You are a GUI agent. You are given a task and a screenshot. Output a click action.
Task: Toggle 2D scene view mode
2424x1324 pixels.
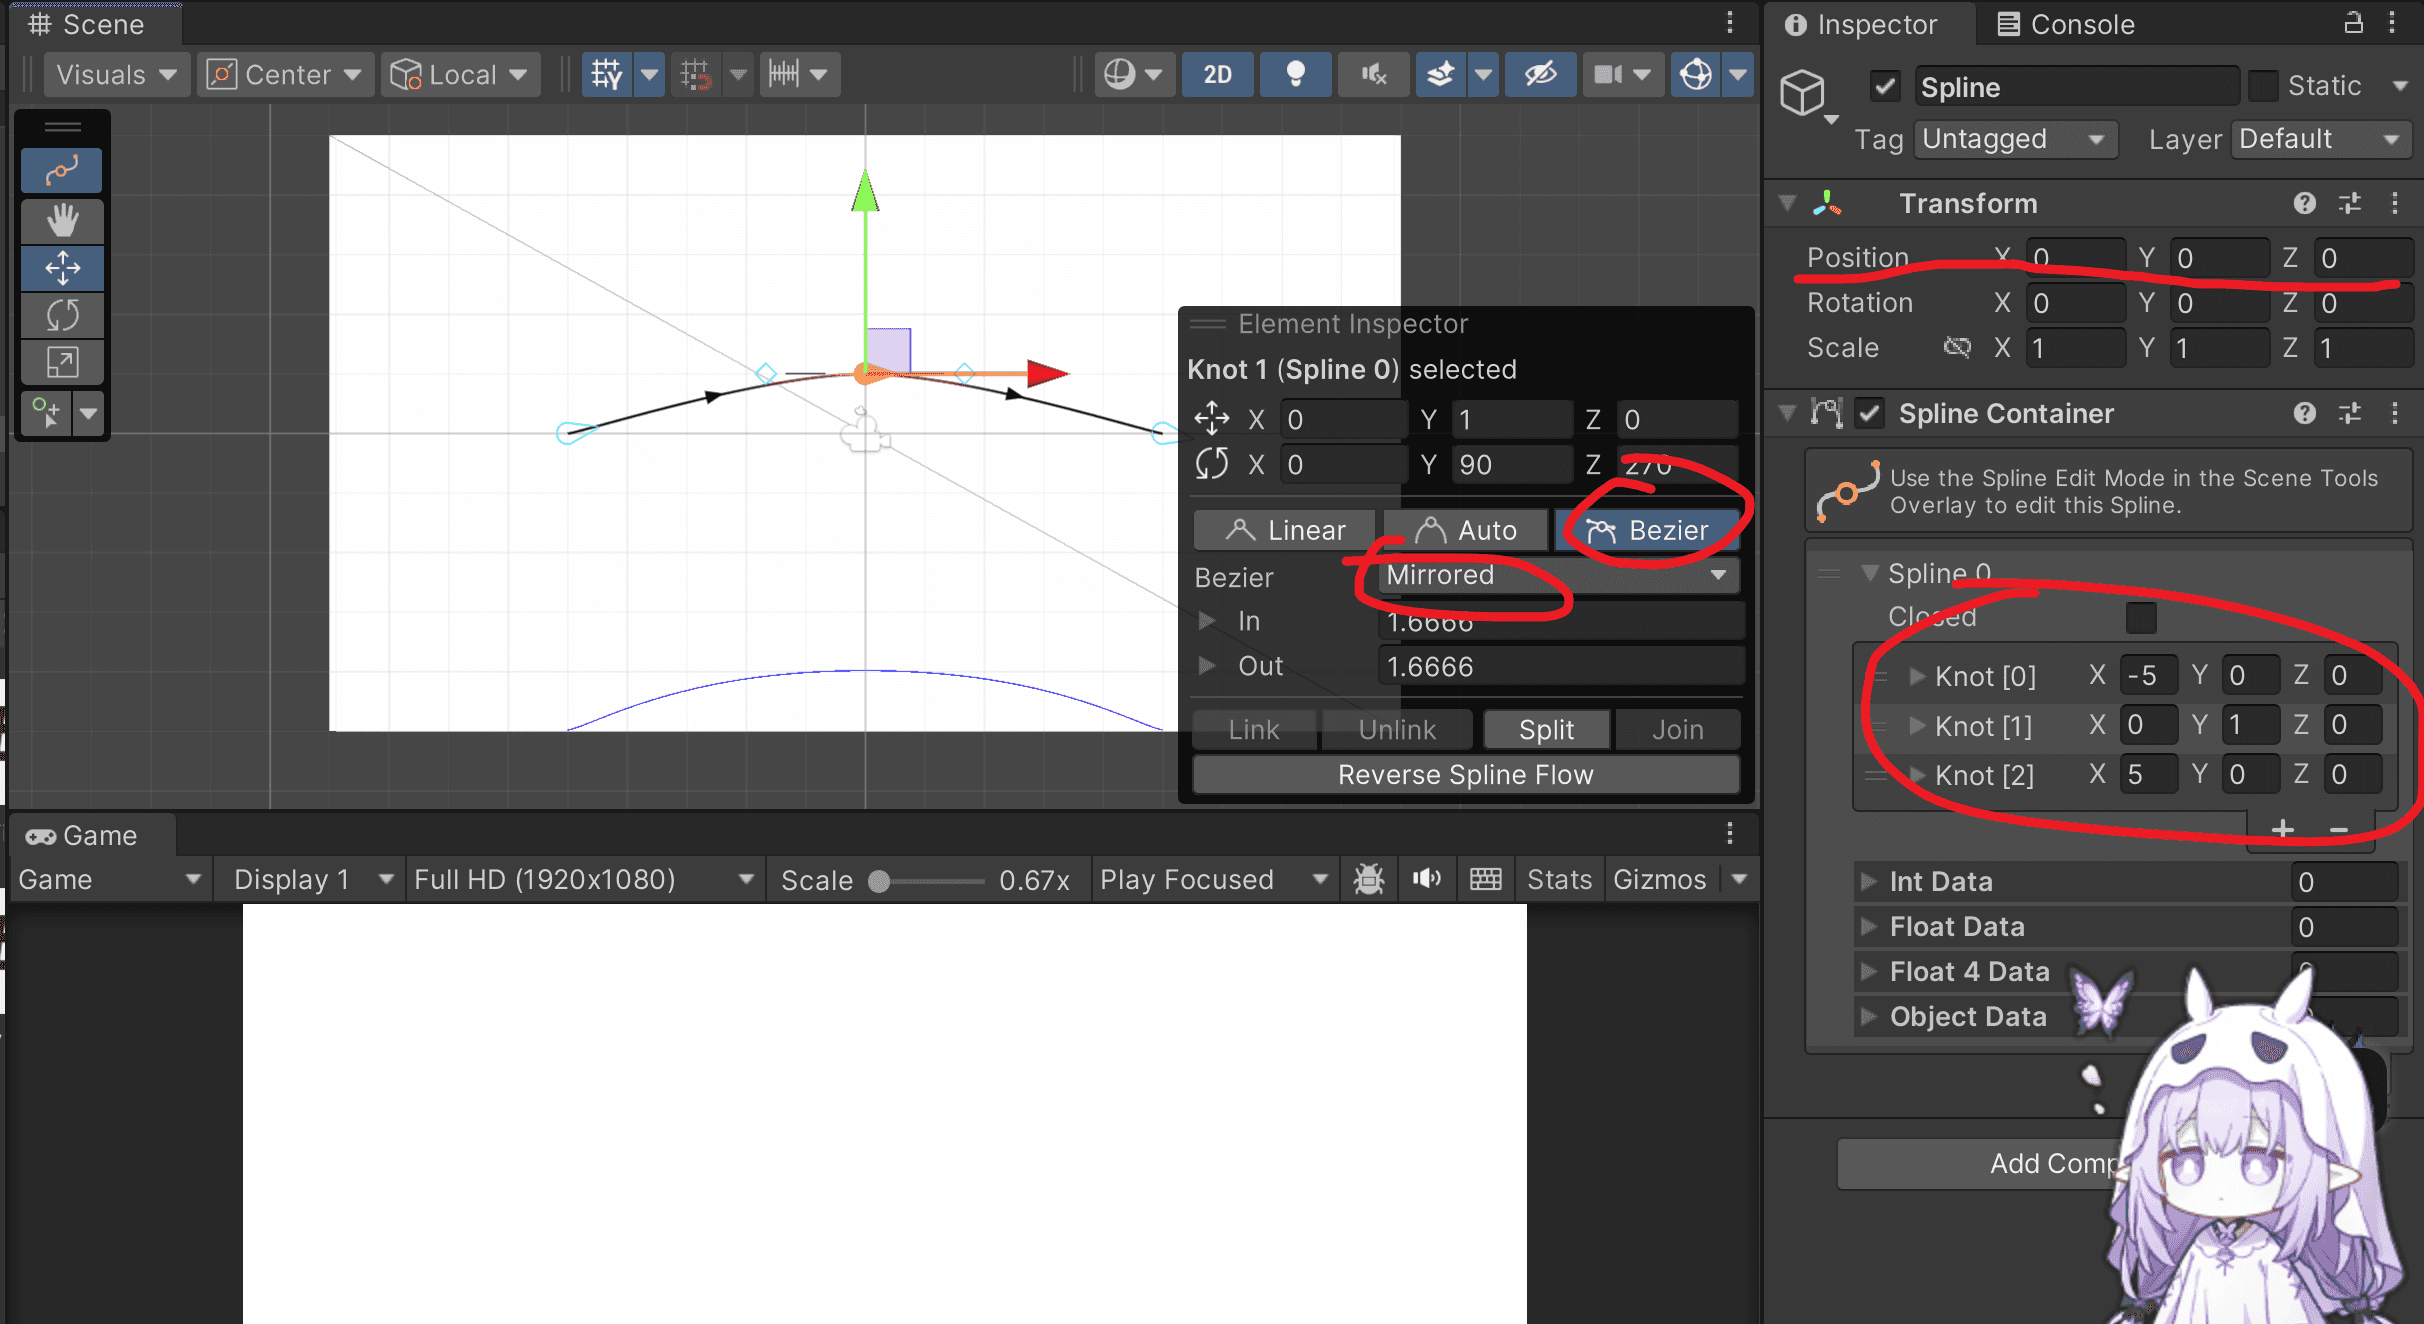click(x=1217, y=74)
